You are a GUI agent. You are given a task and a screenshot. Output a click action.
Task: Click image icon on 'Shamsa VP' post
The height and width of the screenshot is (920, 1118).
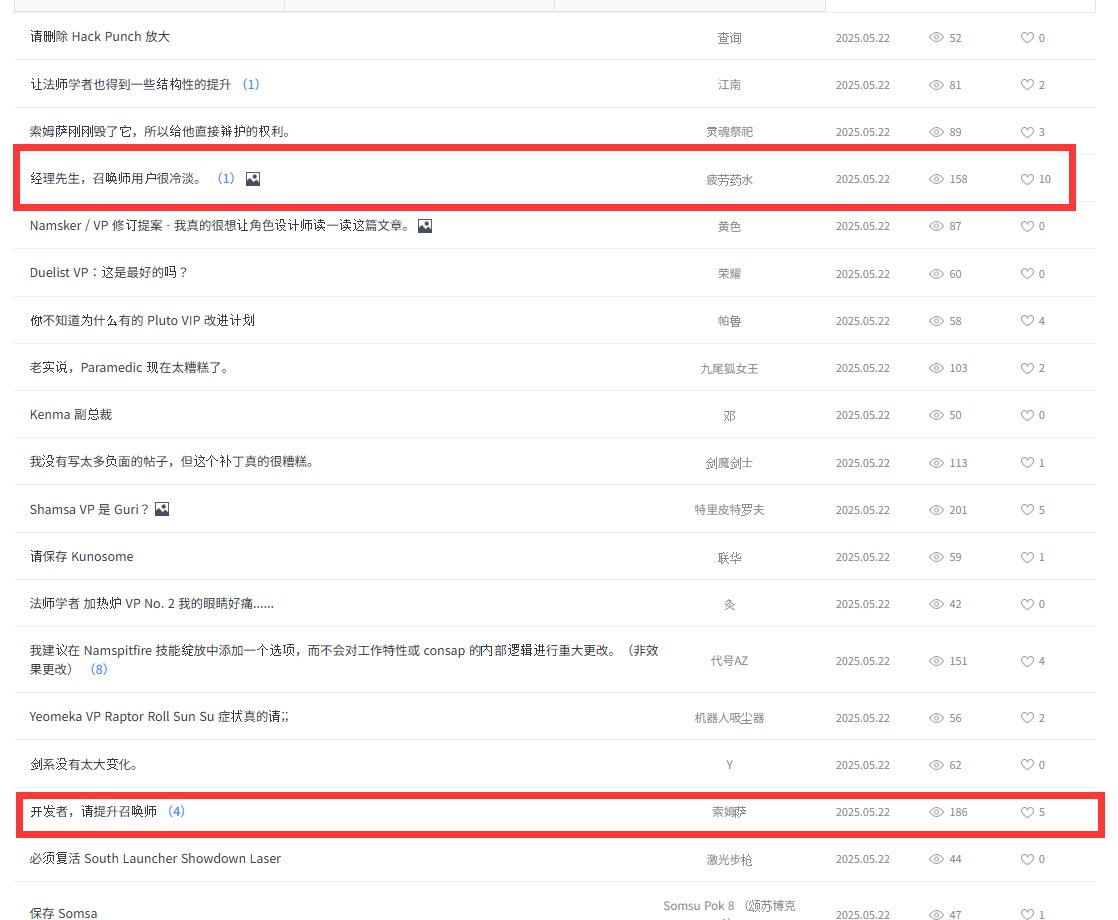163,509
